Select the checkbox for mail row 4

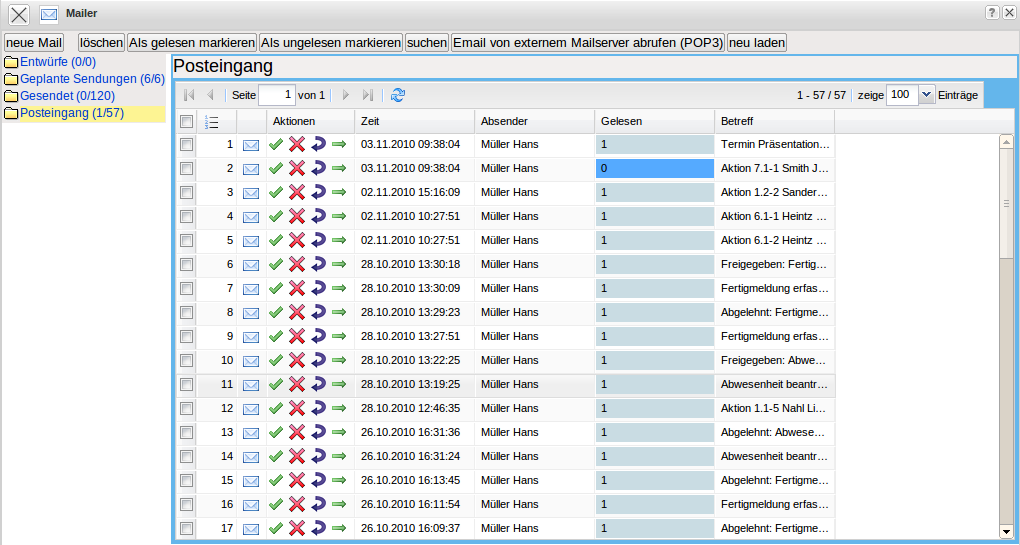coord(186,216)
